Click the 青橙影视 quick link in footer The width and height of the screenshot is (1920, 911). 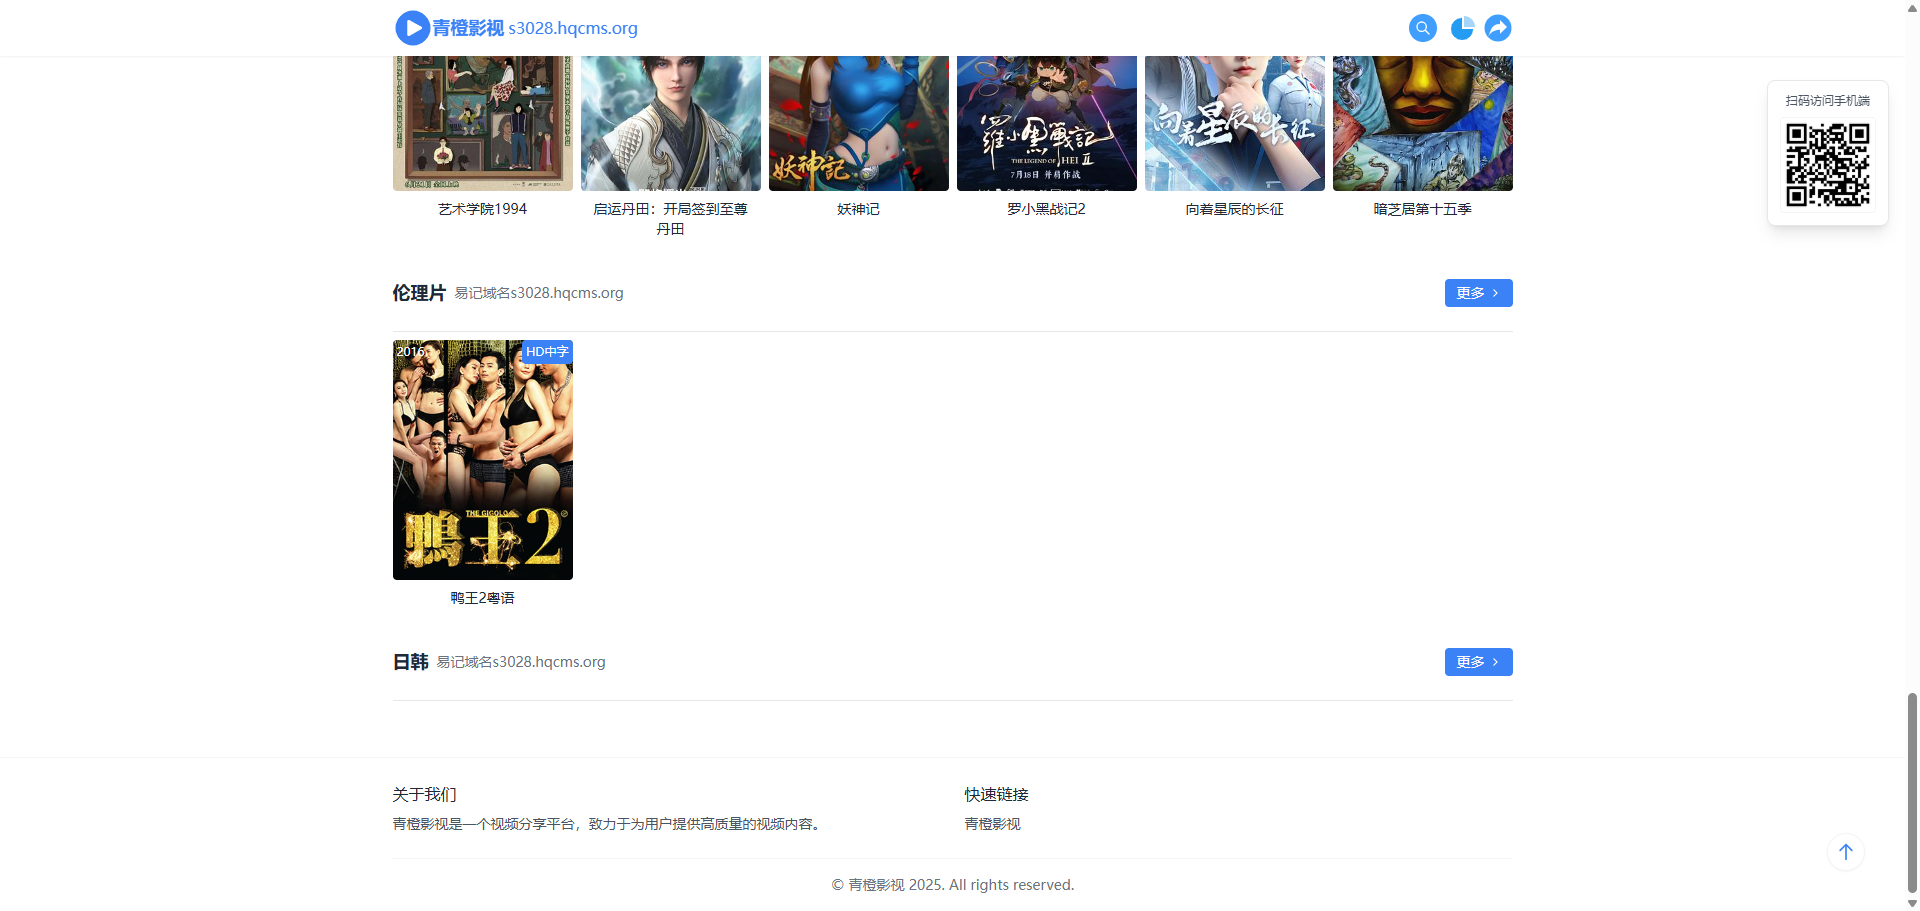click(x=992, y=824)
